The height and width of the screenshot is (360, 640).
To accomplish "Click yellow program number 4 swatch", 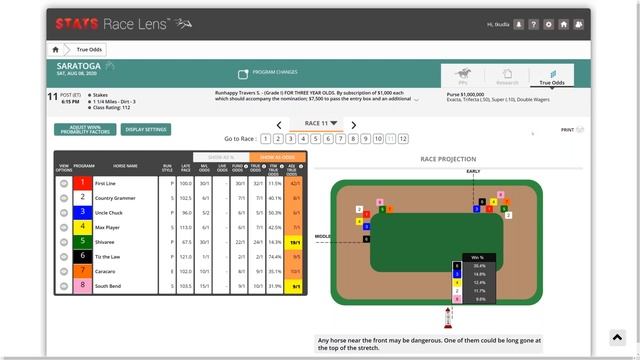I will pyautogui.click(x=82, y=227).
